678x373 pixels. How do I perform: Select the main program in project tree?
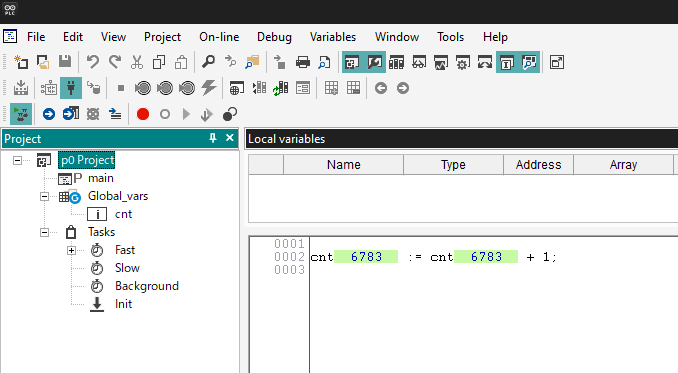100,179
